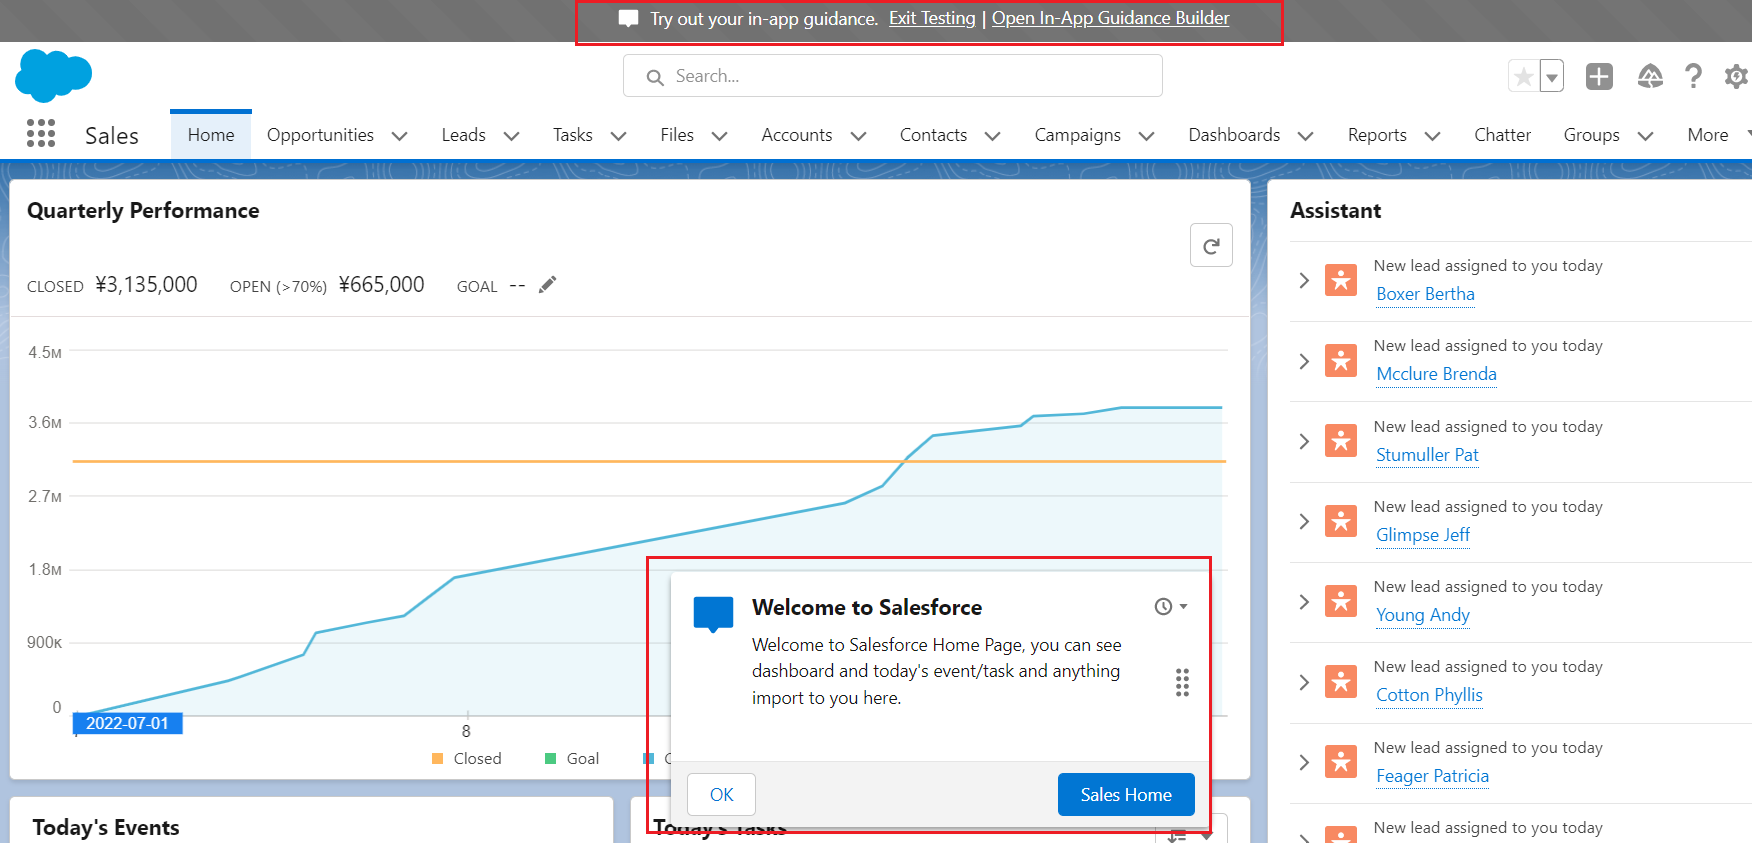The width and height of the screenshot is (1752, 843).
Task: Switch to the Chatter tab
Action: [1502, 135]
